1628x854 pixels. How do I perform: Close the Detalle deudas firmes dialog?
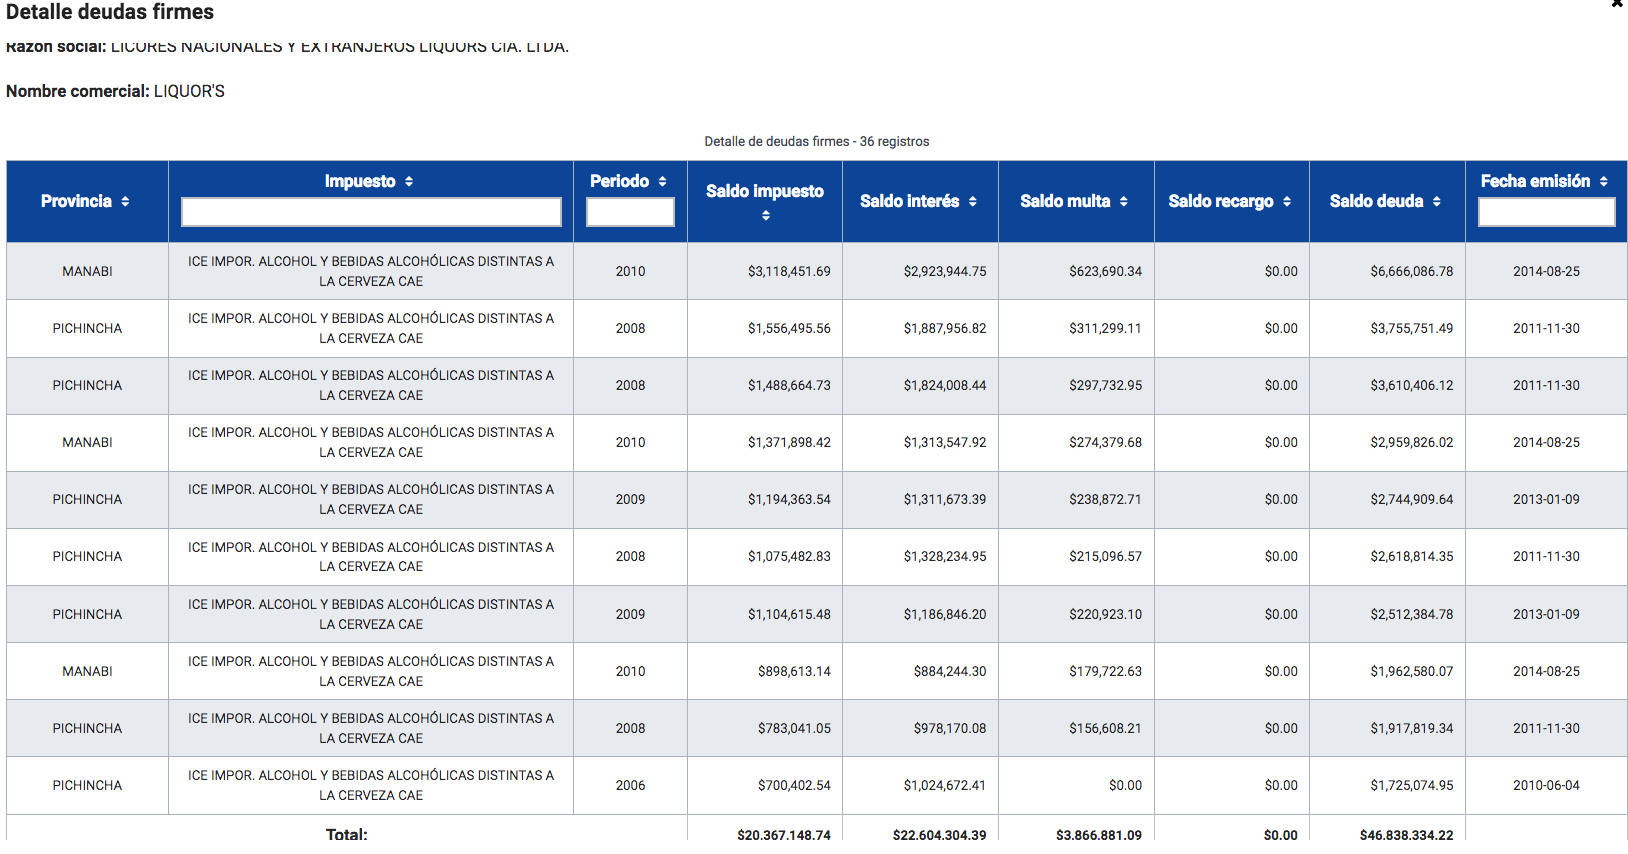(1617, 5)
